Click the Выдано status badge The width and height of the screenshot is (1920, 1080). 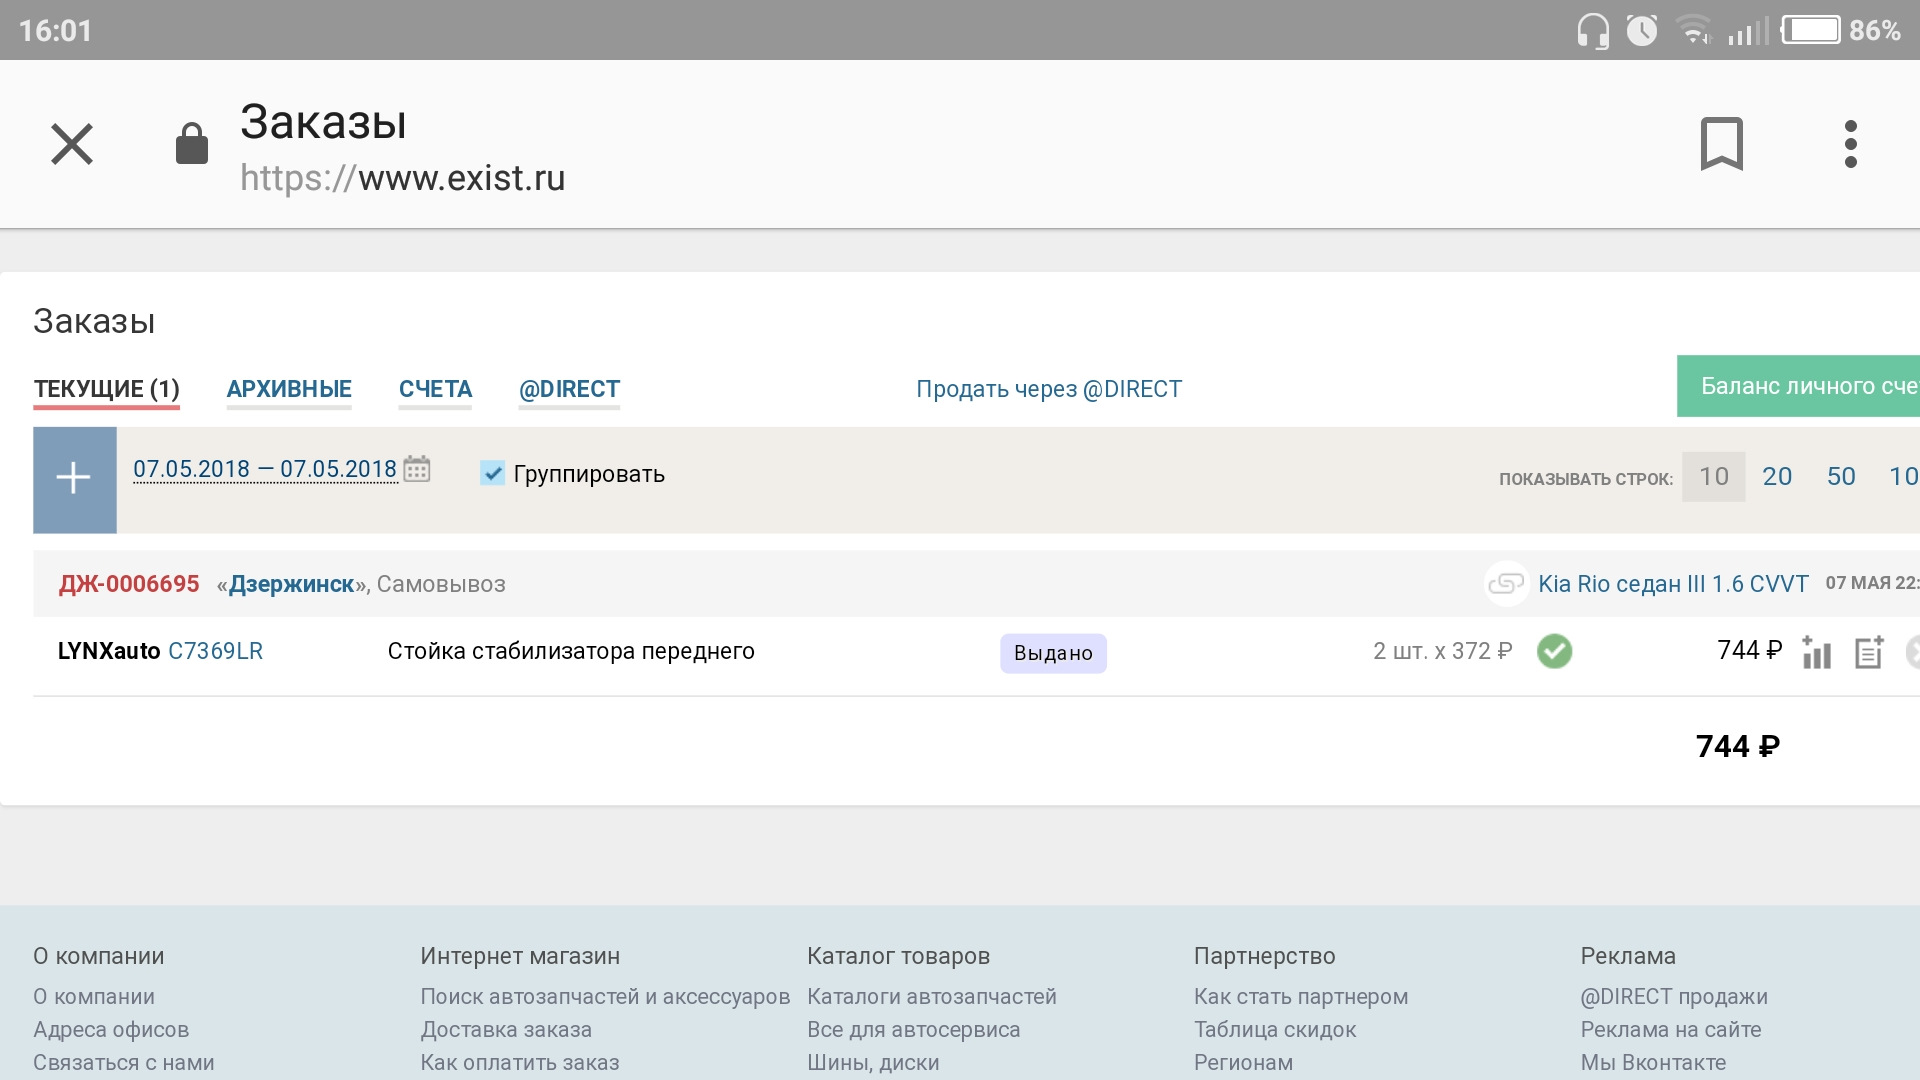(1053, 653)
